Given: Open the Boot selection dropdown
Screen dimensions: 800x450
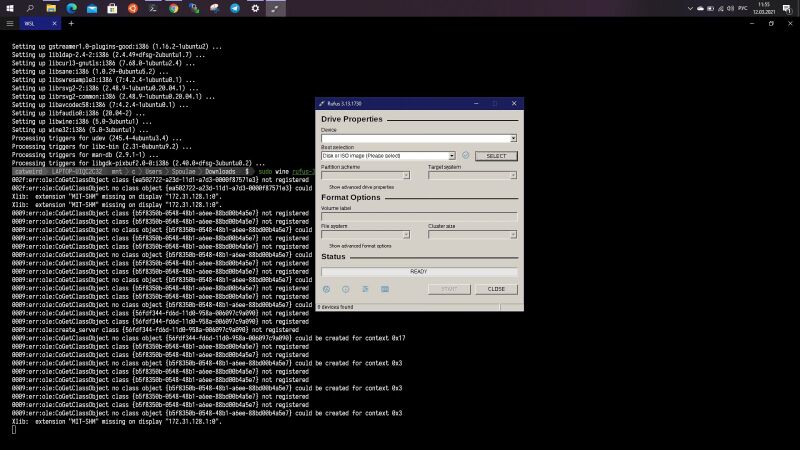Looking at the screenshot, I should click(388, 156).
